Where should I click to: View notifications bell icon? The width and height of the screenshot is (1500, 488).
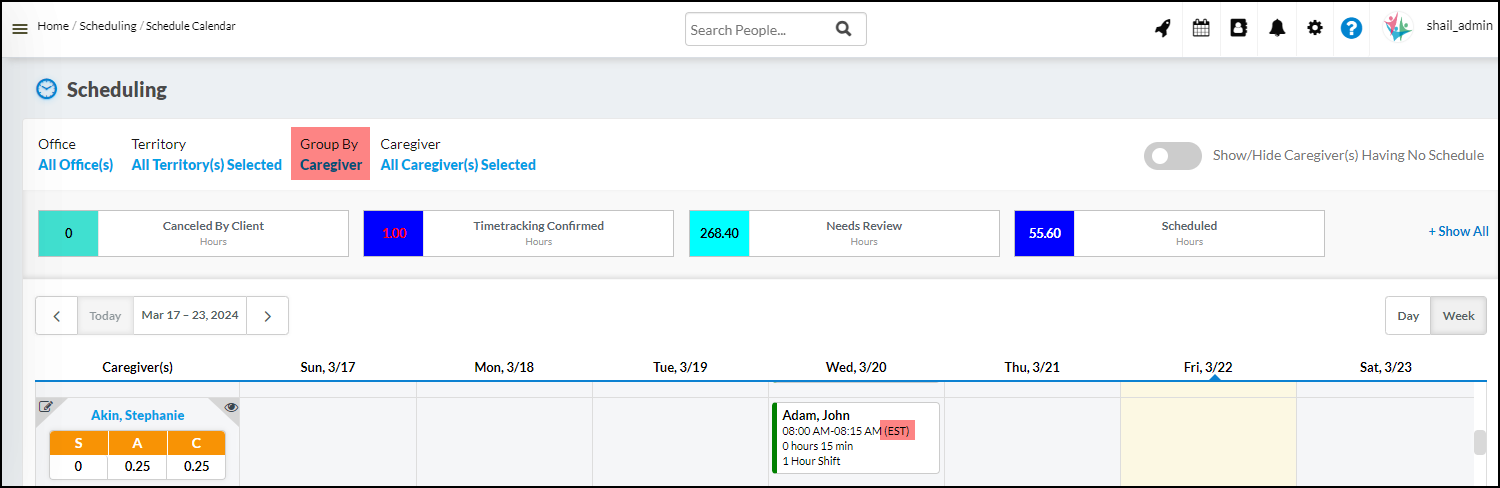(1277, 29)
